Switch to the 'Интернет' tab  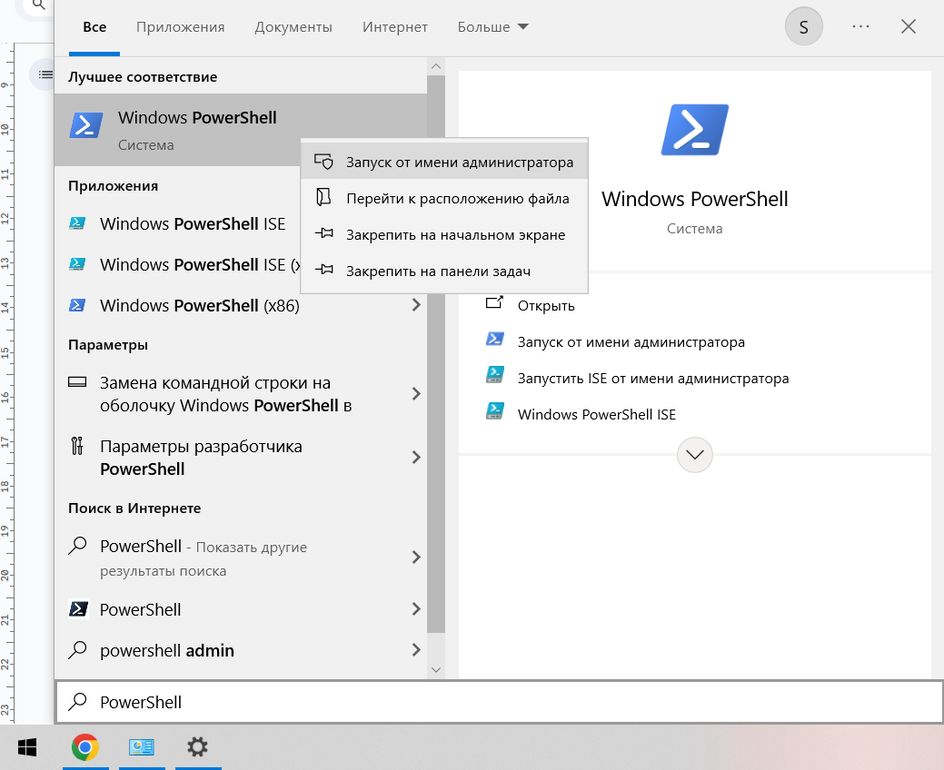pyautogui.click(x=395, y=27)
